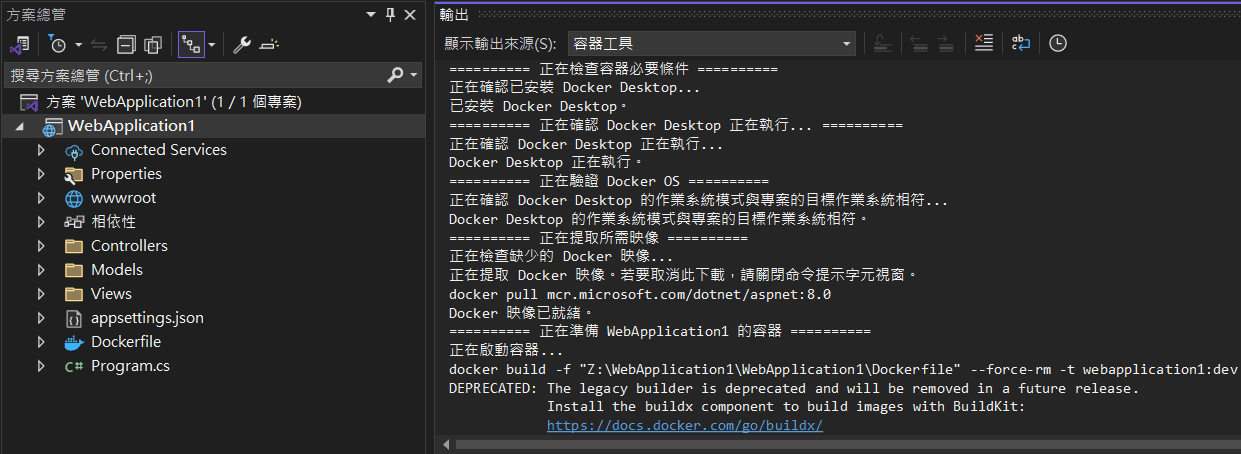Expand the Models folder
The image size is (1241, 454).
41,270
